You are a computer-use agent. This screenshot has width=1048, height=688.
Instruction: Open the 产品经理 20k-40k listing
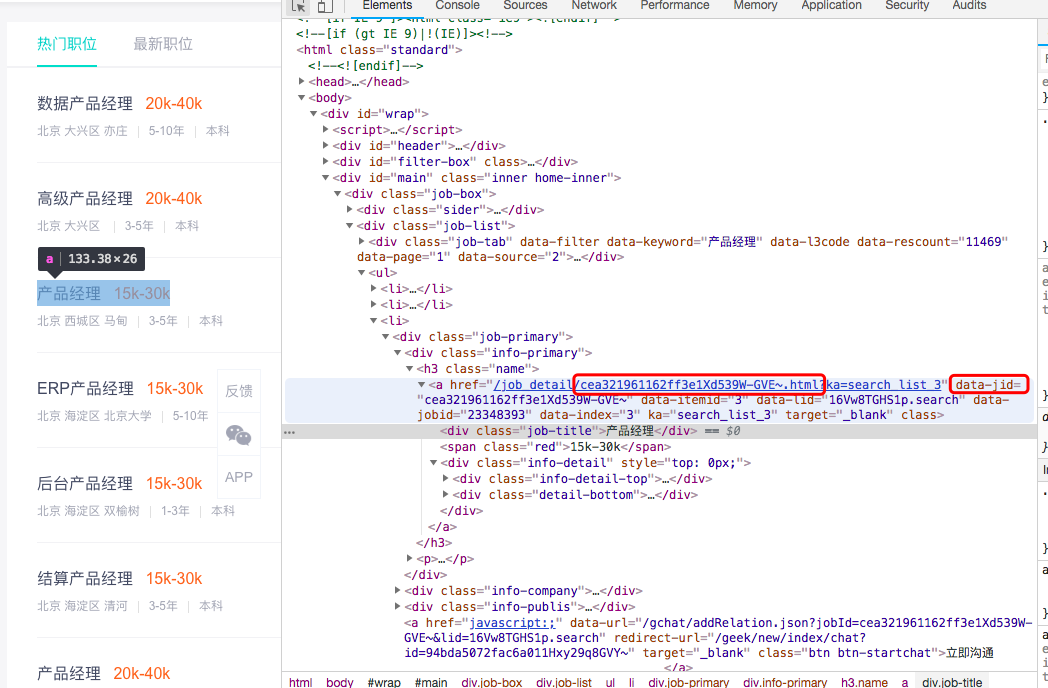pos(104,673)
